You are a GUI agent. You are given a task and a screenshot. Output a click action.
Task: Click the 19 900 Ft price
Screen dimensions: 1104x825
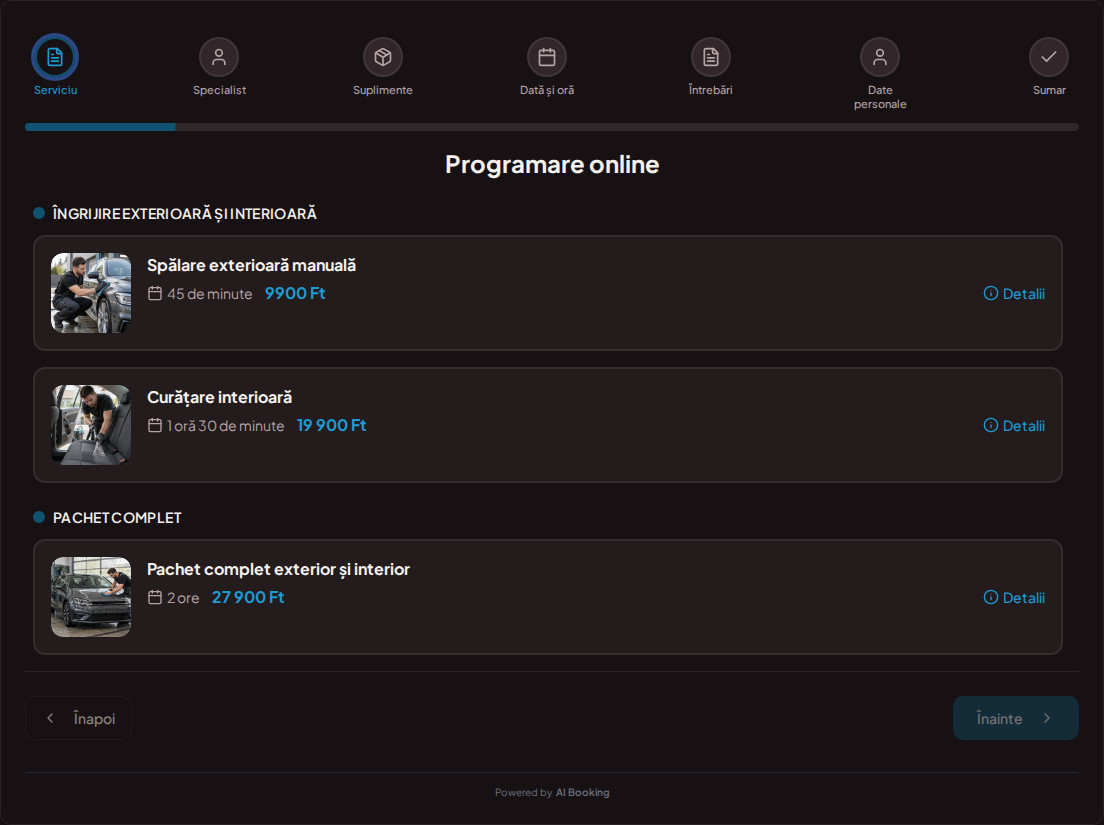pyautogui.click(x=332, y=426)
